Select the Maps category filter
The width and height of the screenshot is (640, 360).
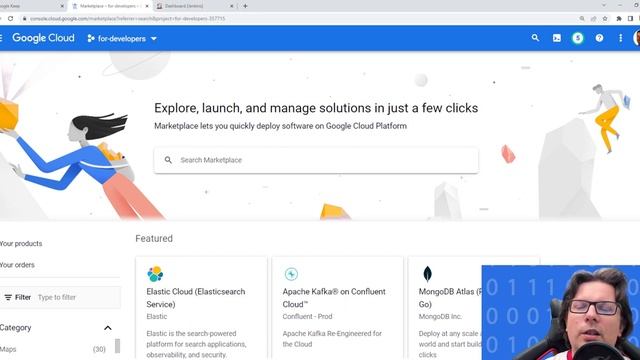pyautogui.click(x=8, y=349)
